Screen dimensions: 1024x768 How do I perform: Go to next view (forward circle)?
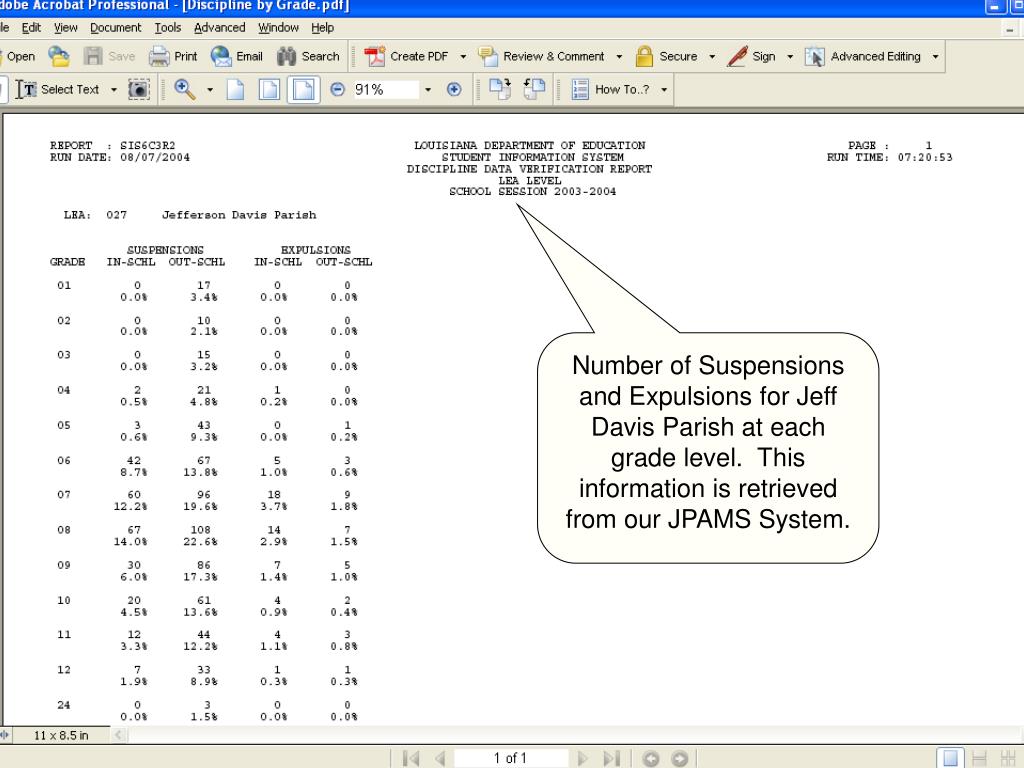point(680,758)
